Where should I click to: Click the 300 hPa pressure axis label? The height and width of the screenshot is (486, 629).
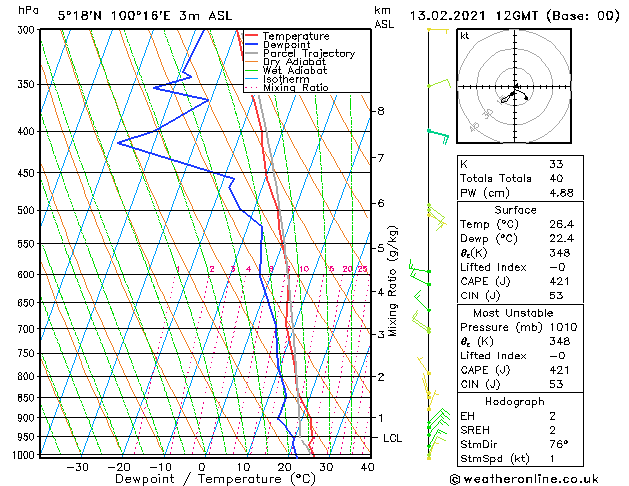(x=26, y=30)
